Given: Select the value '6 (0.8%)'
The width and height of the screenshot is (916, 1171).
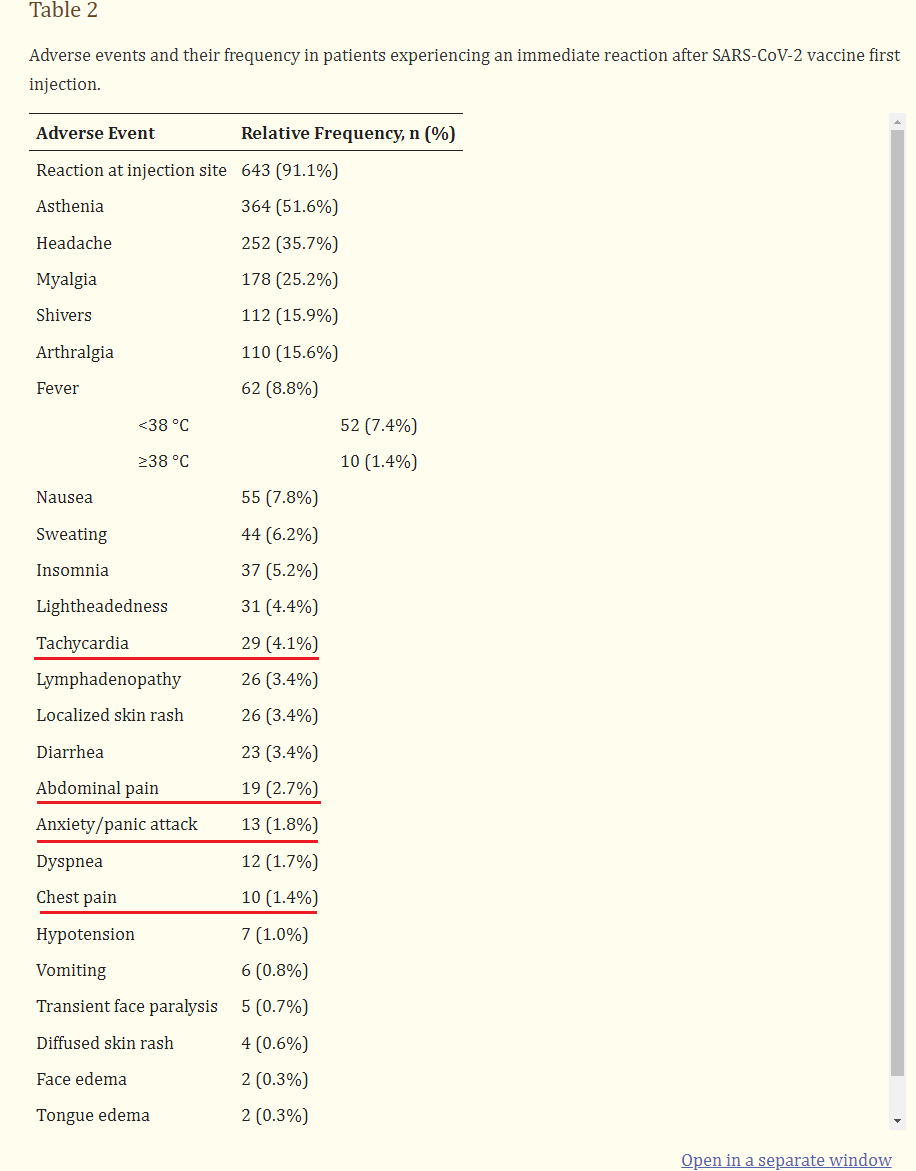Looking at the screenshot, I should pos(275,970).
